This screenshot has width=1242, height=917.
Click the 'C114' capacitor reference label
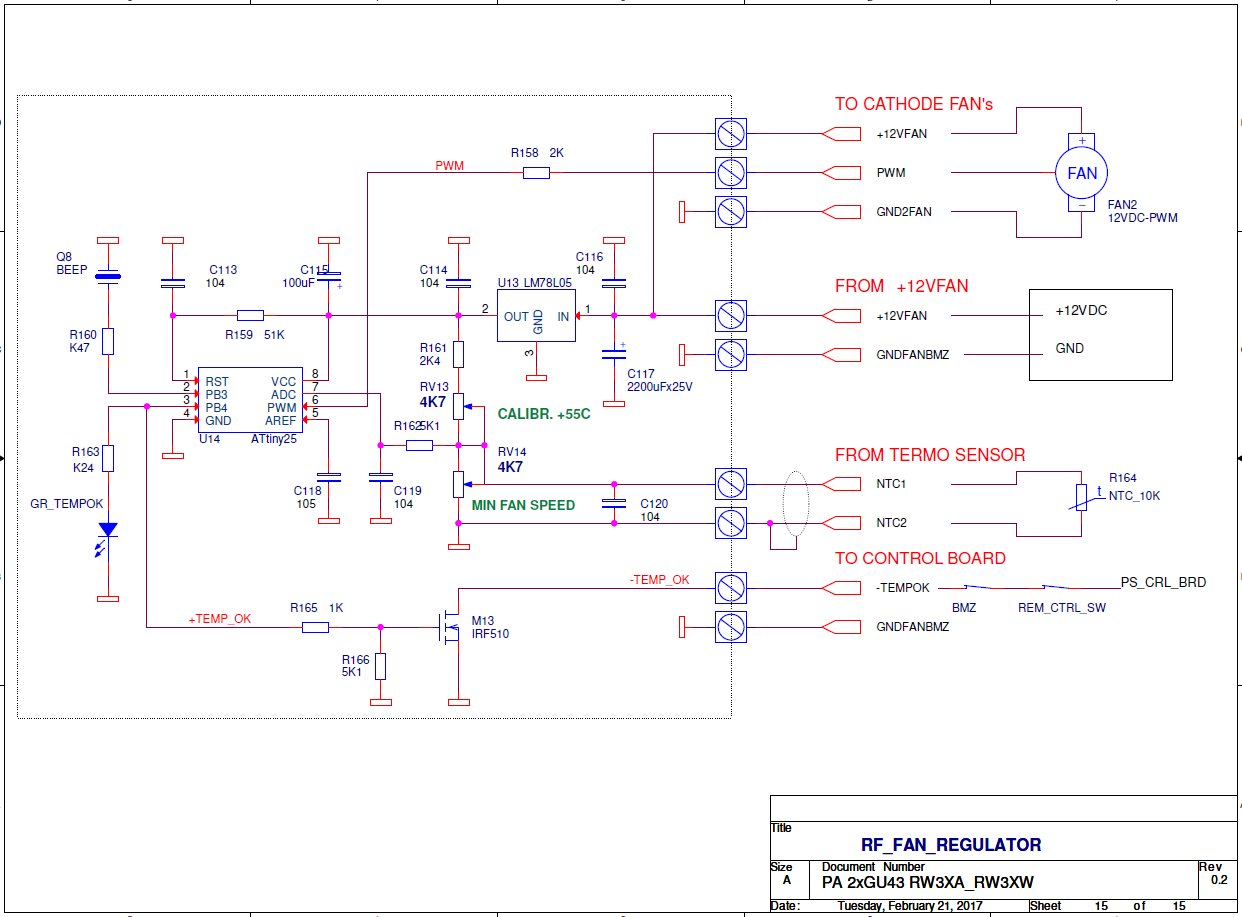coord(434,270)
